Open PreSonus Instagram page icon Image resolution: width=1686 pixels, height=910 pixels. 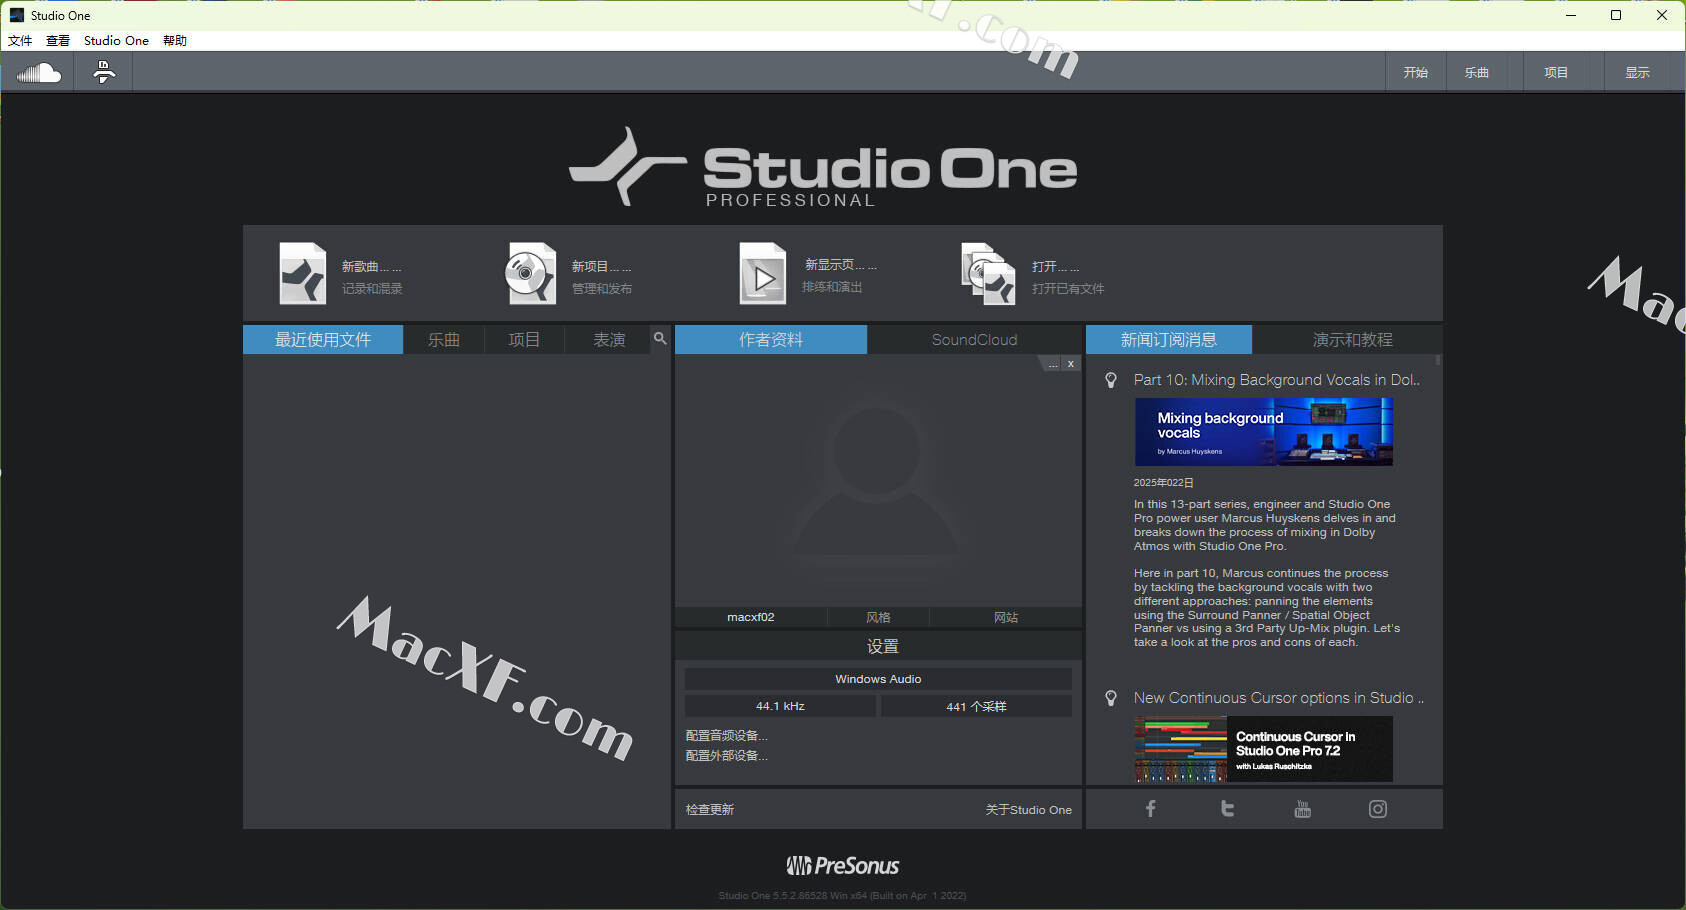pos(1378,809)
